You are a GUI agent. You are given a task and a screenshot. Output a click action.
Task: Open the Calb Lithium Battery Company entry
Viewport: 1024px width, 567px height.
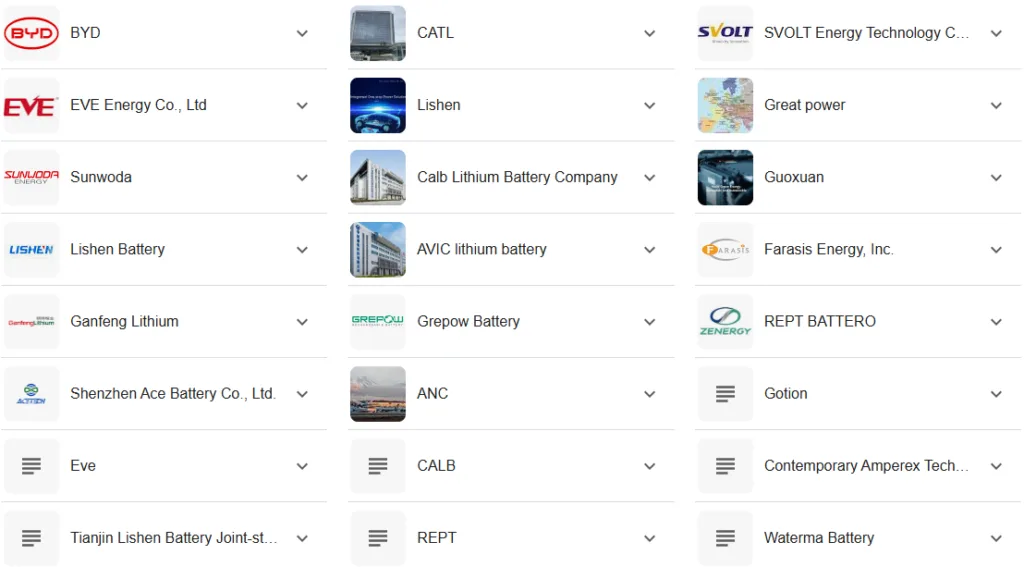coord(511,178)
